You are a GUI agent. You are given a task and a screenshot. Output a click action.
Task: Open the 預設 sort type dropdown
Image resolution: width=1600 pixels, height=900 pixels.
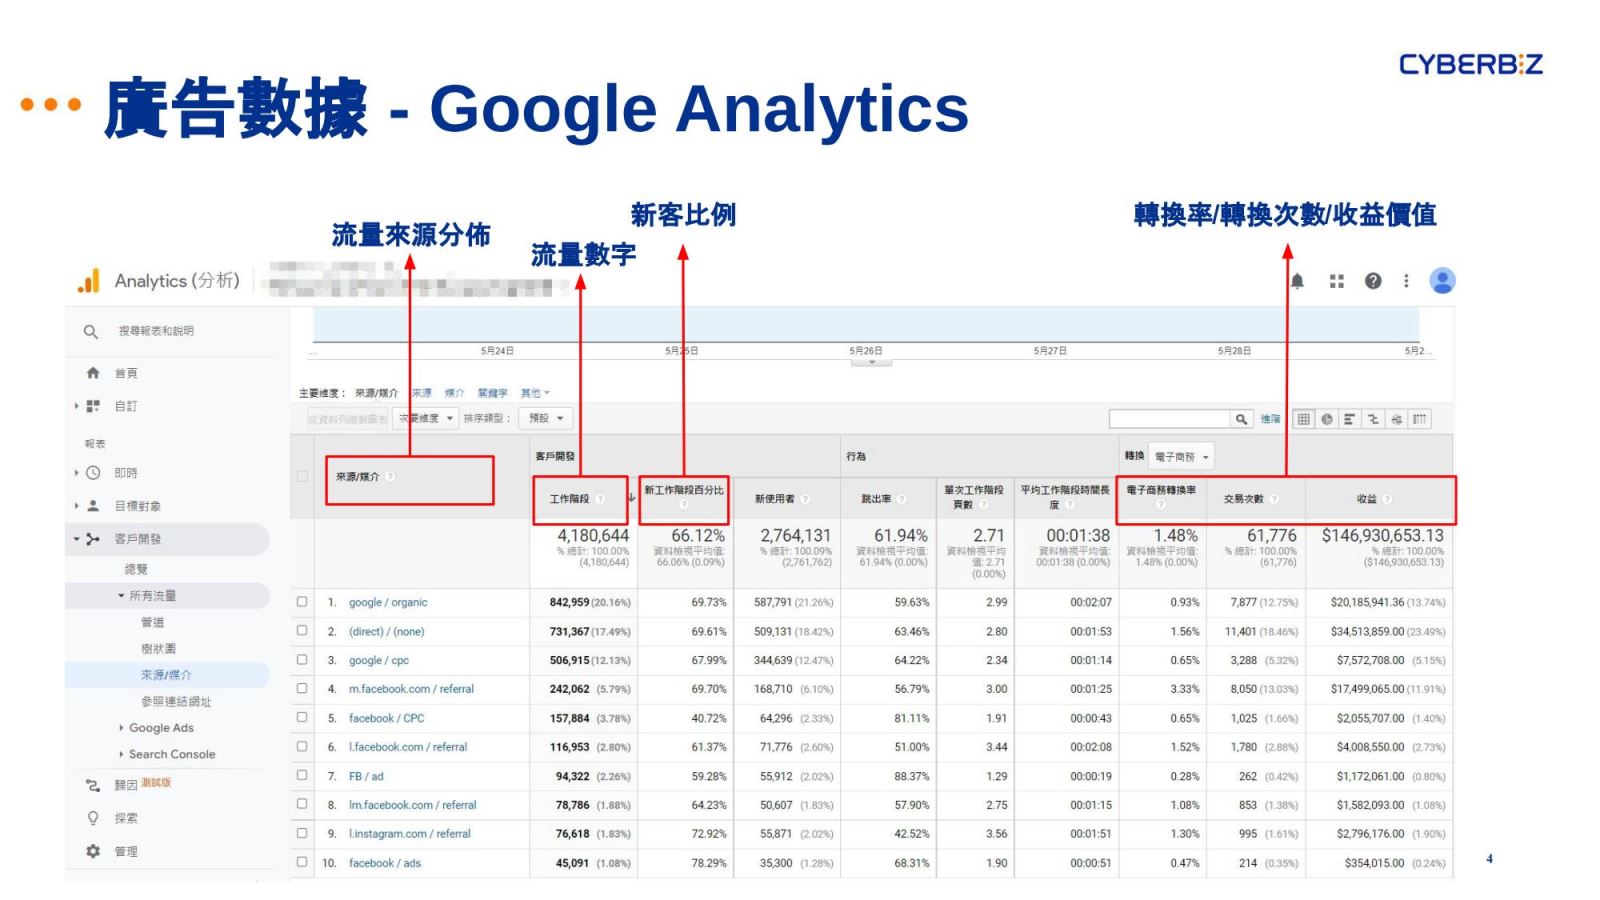pyautogui.click(x=546, y=419)
